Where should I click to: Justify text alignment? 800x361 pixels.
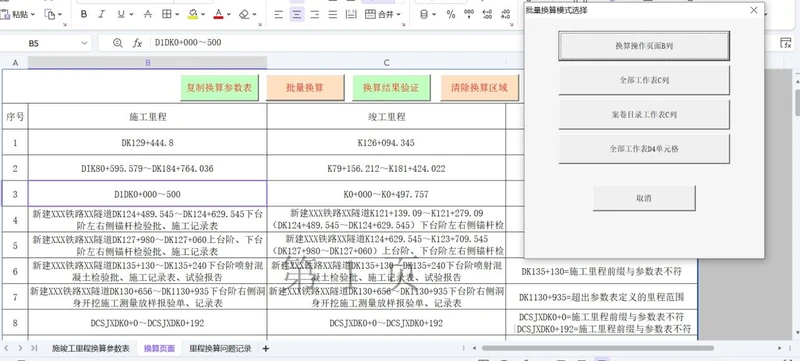coord(333,14)
